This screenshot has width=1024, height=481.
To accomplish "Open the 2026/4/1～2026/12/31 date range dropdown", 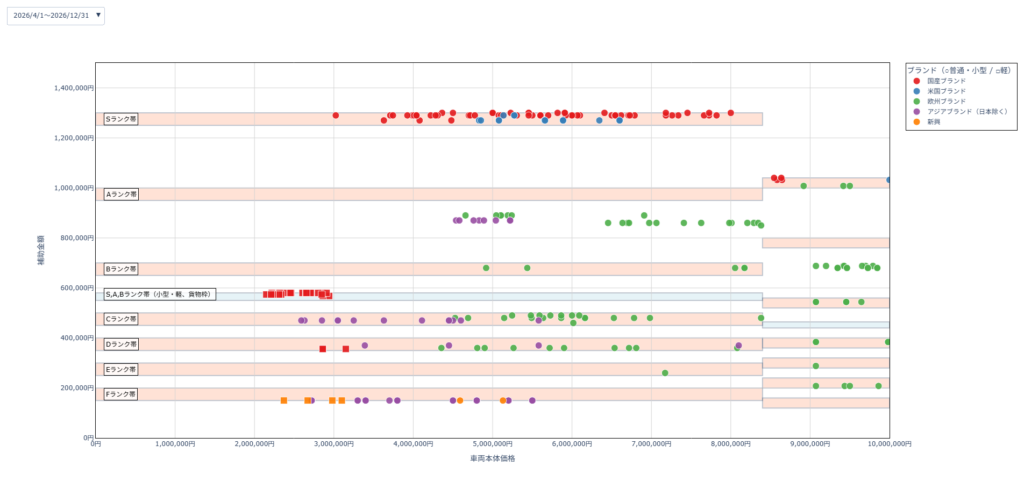I will [50, 16].
